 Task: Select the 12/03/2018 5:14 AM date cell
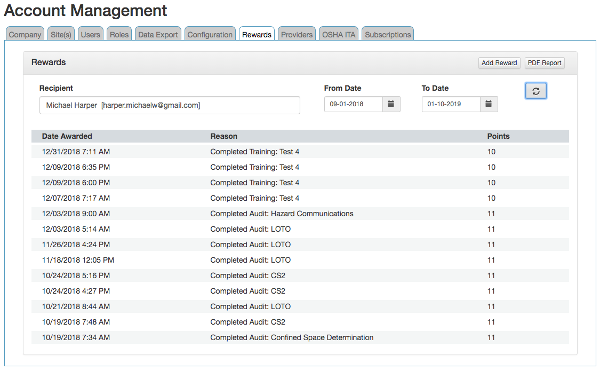point(76,229)
